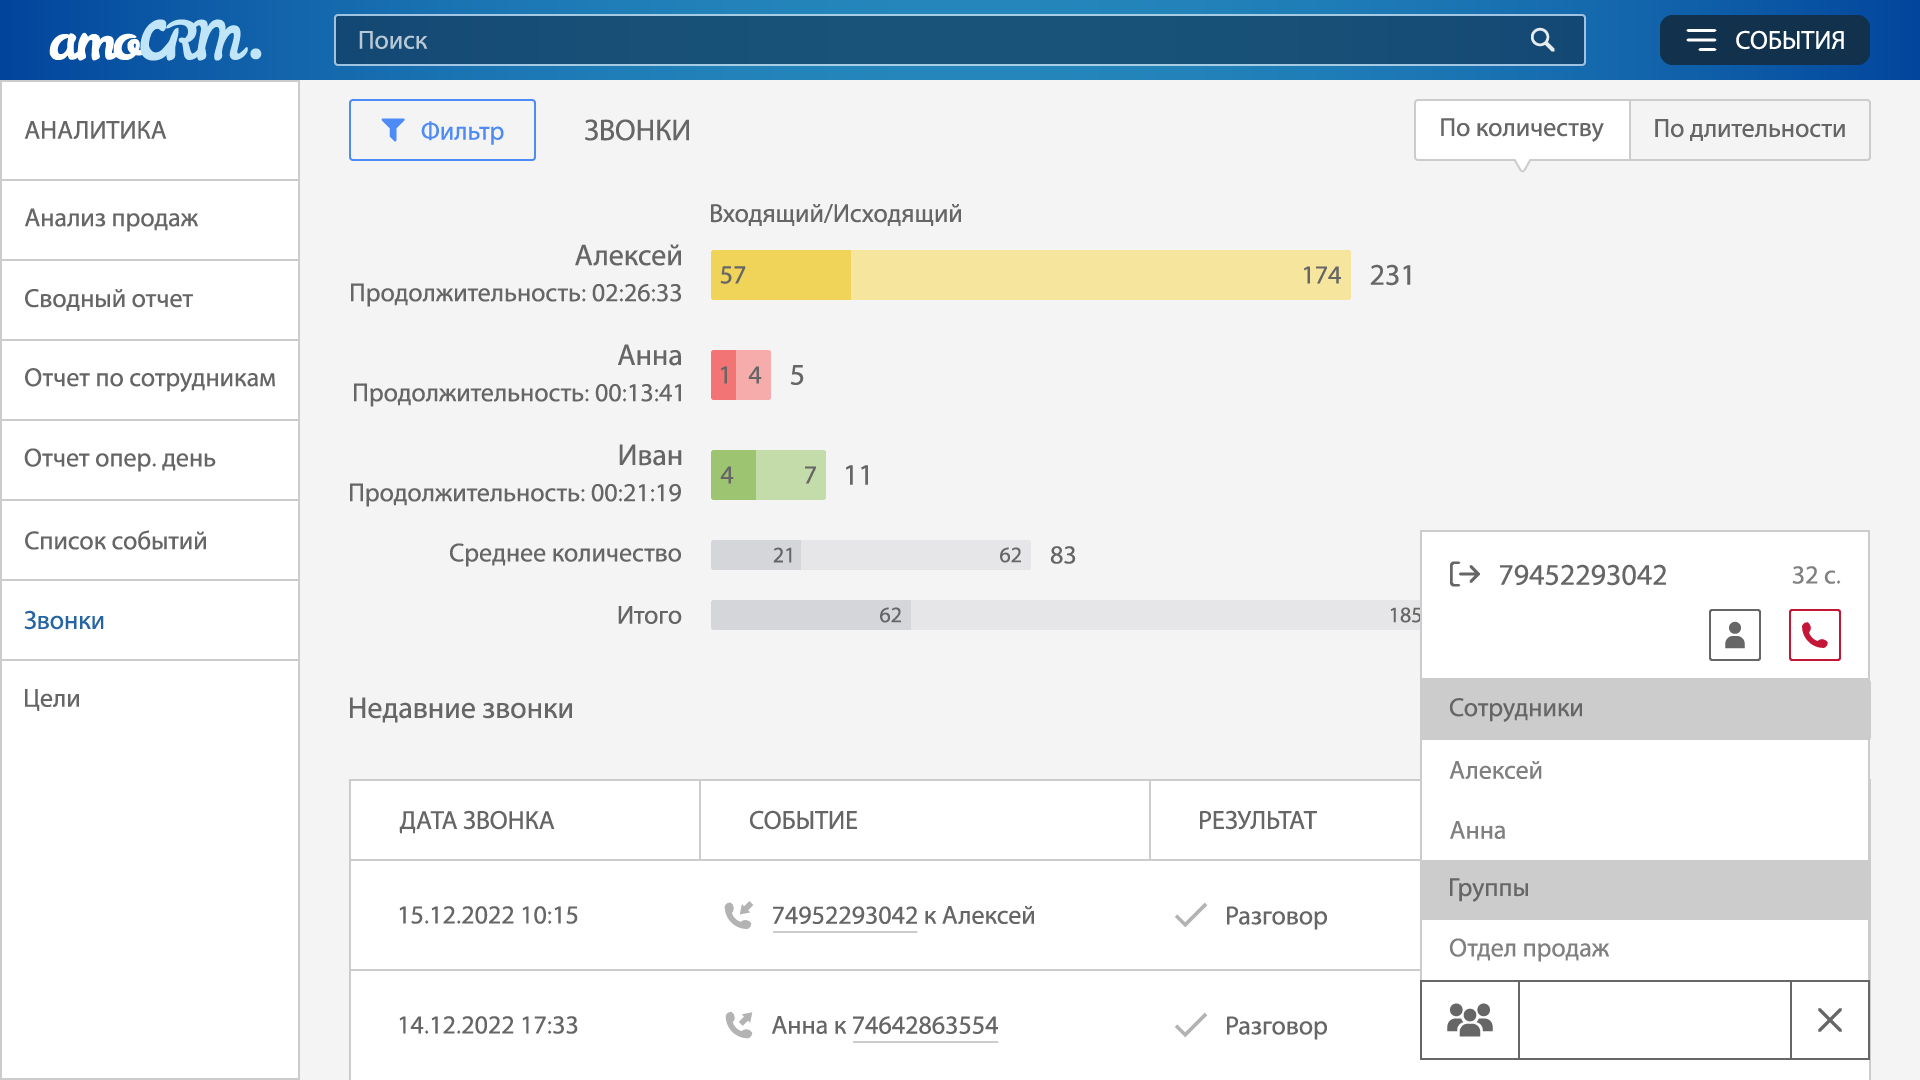The image size is (1920, 1080).
Task: Open Отчет по сотрудникам
Action: pos(150,379)
